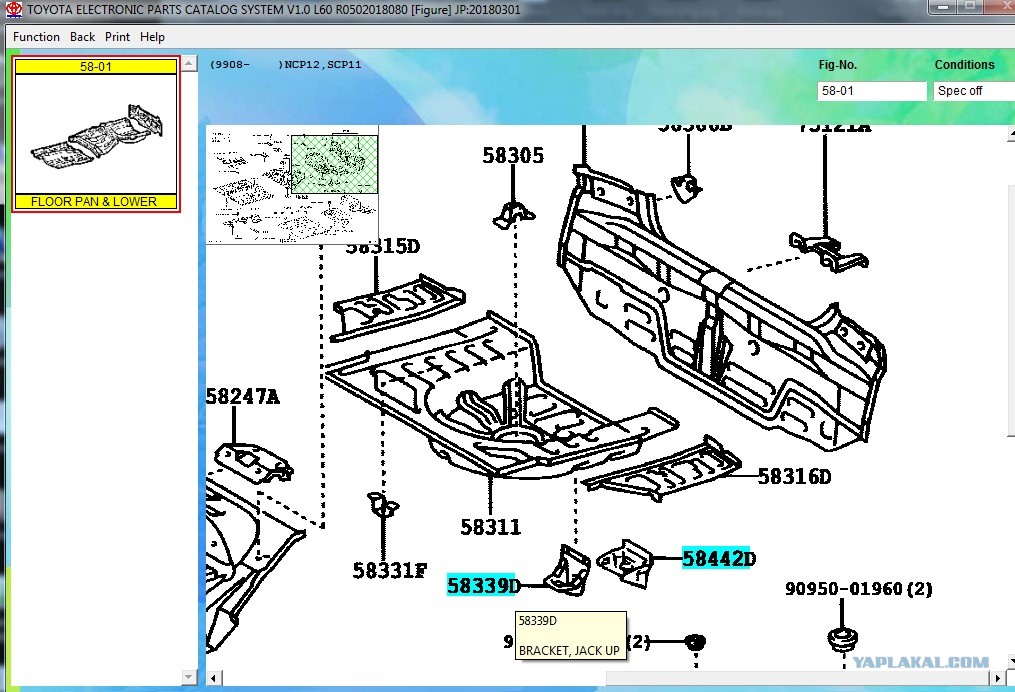Select the 58-01 Floor Pan thumbnail
This screenshot has height=692, width=1015.
coord(96,134)
